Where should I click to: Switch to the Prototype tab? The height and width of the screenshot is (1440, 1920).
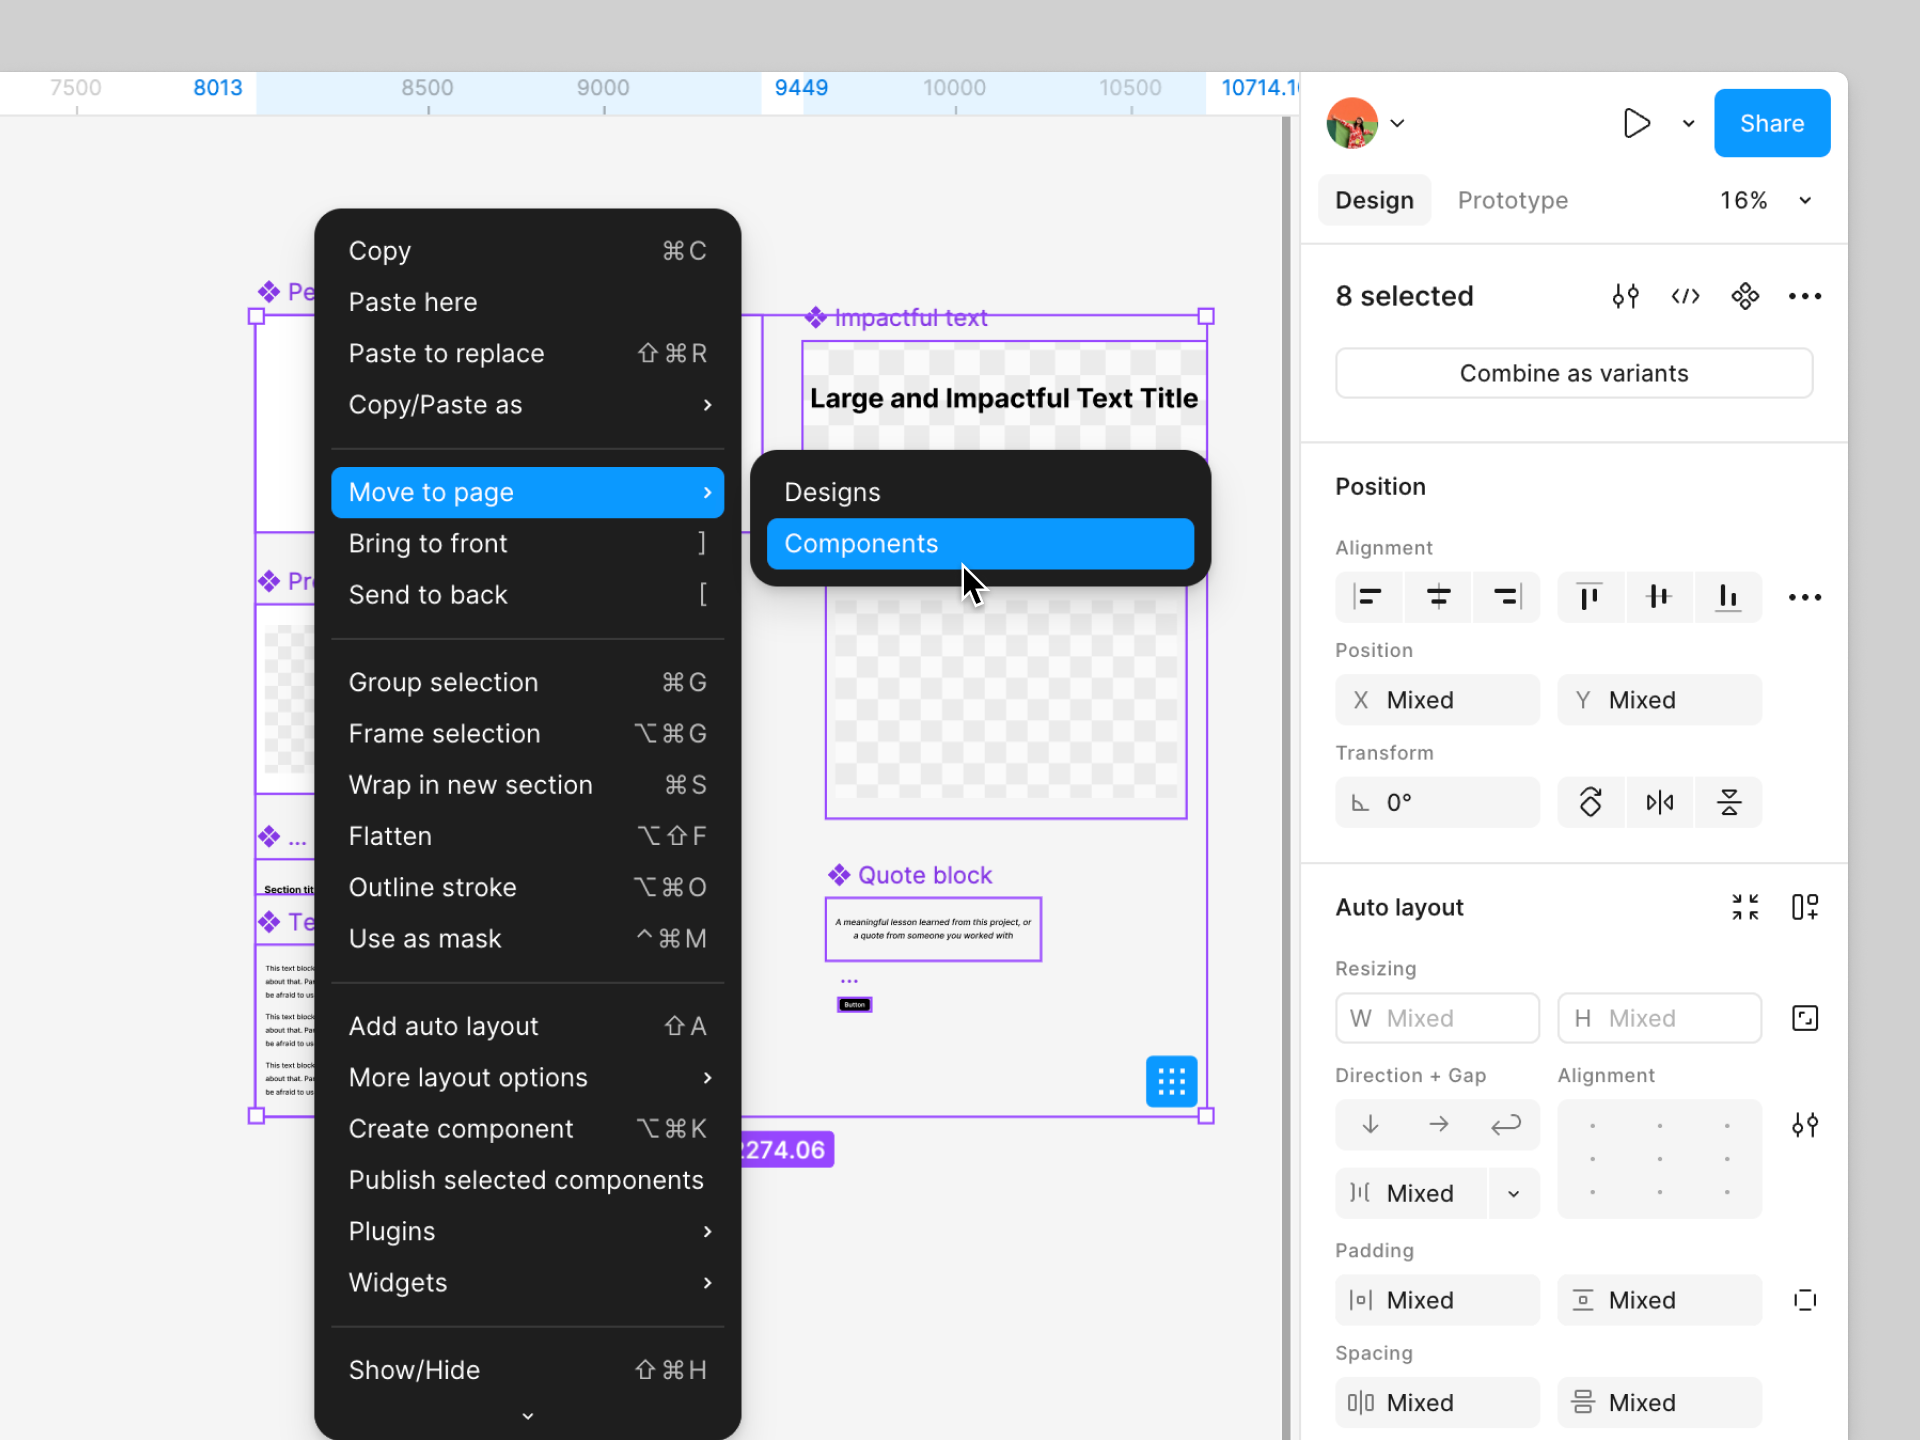coord(1512,201)
